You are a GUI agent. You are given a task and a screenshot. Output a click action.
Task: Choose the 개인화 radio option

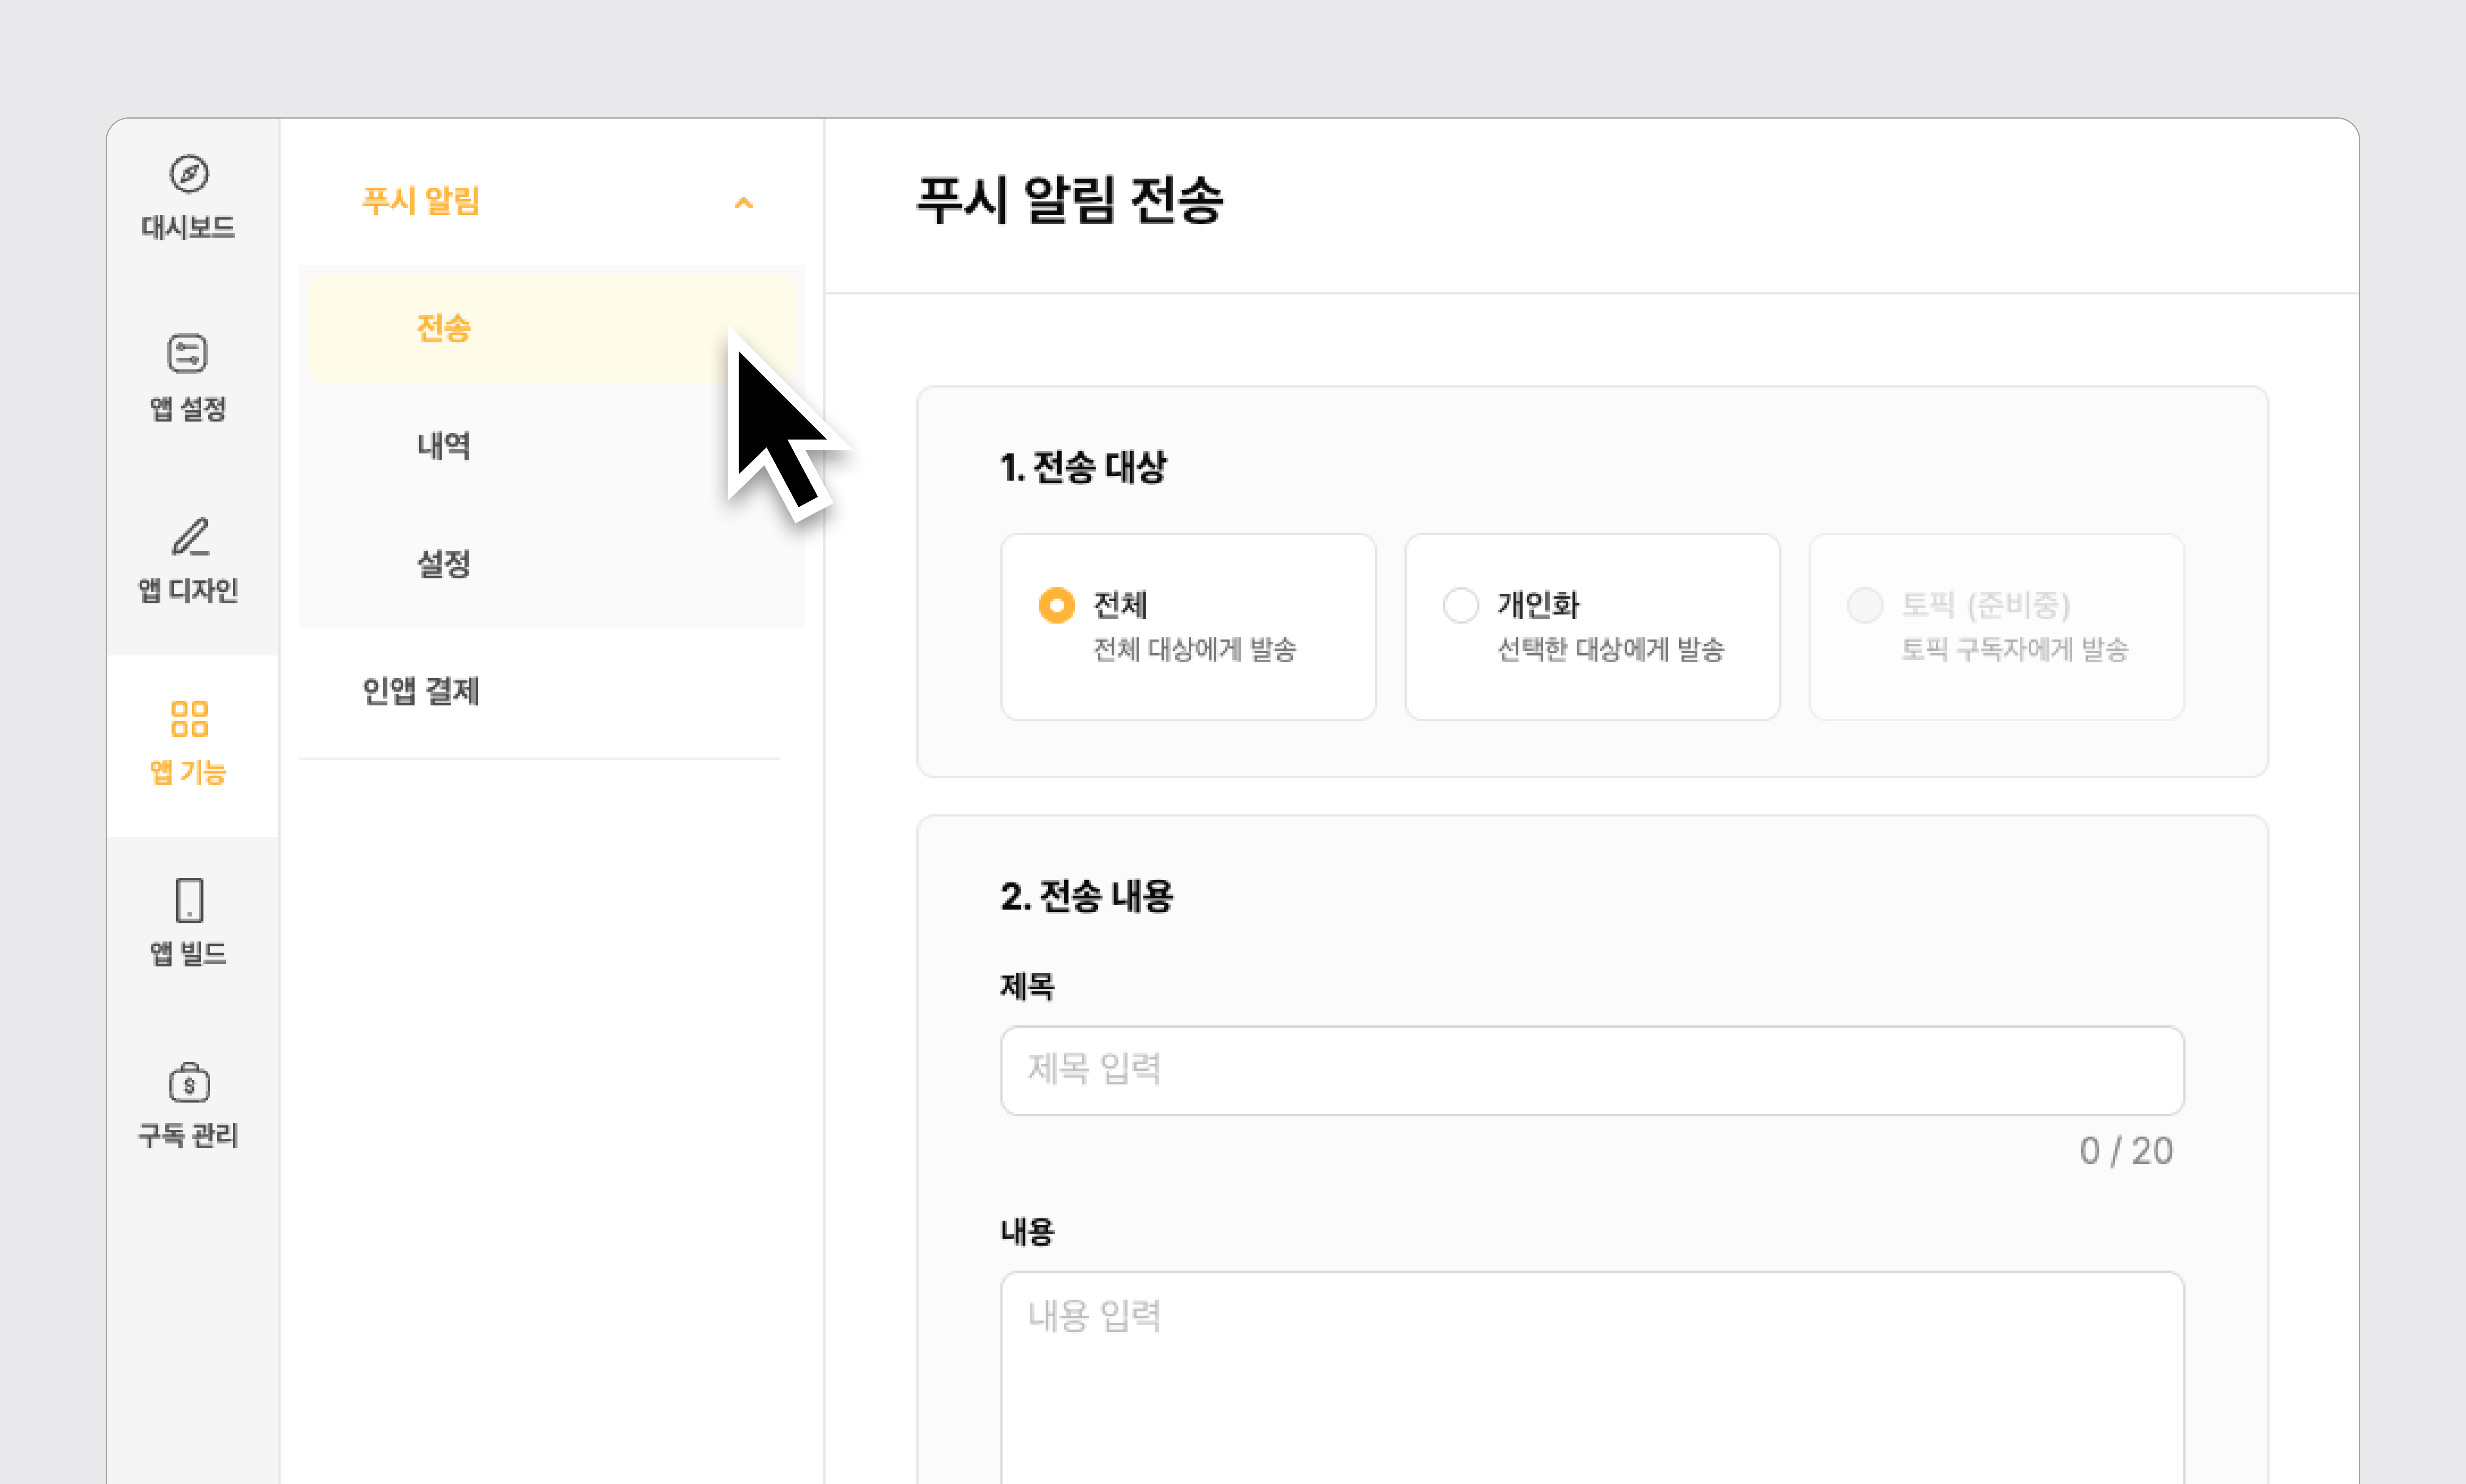(1460, 605)
